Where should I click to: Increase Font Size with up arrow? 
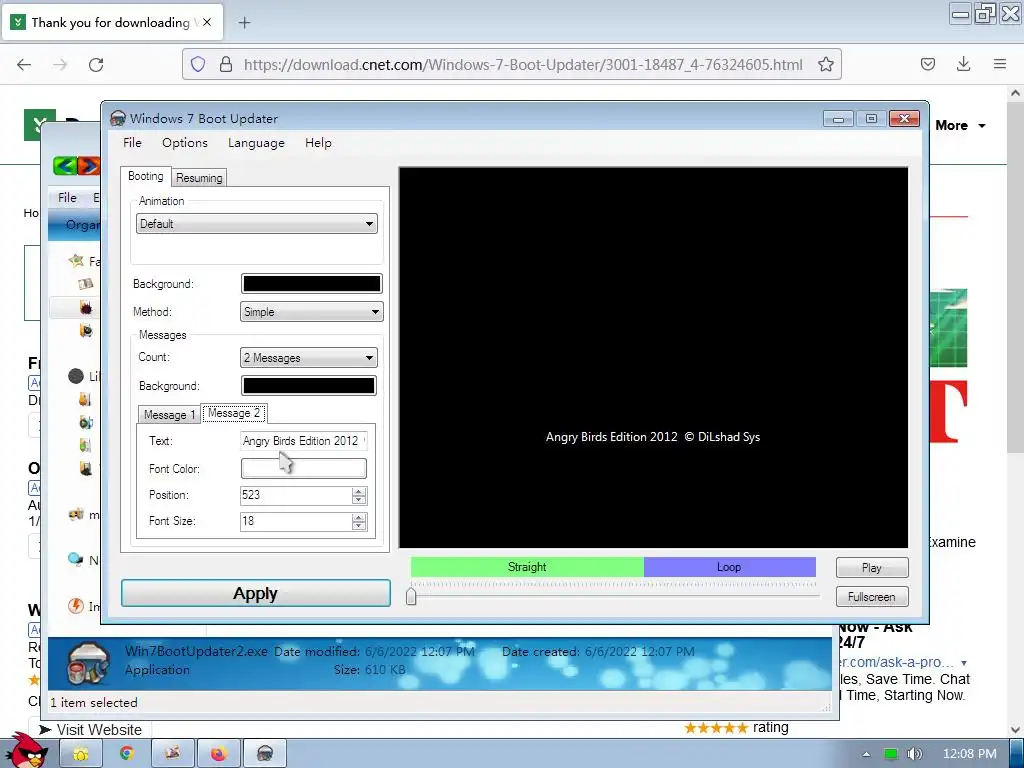click(x=359, y=517)
